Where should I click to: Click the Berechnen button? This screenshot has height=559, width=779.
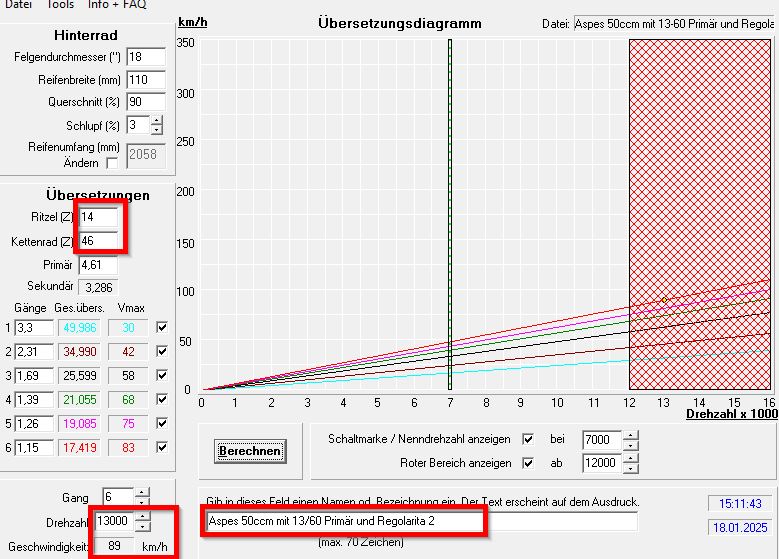click(250, 451)
